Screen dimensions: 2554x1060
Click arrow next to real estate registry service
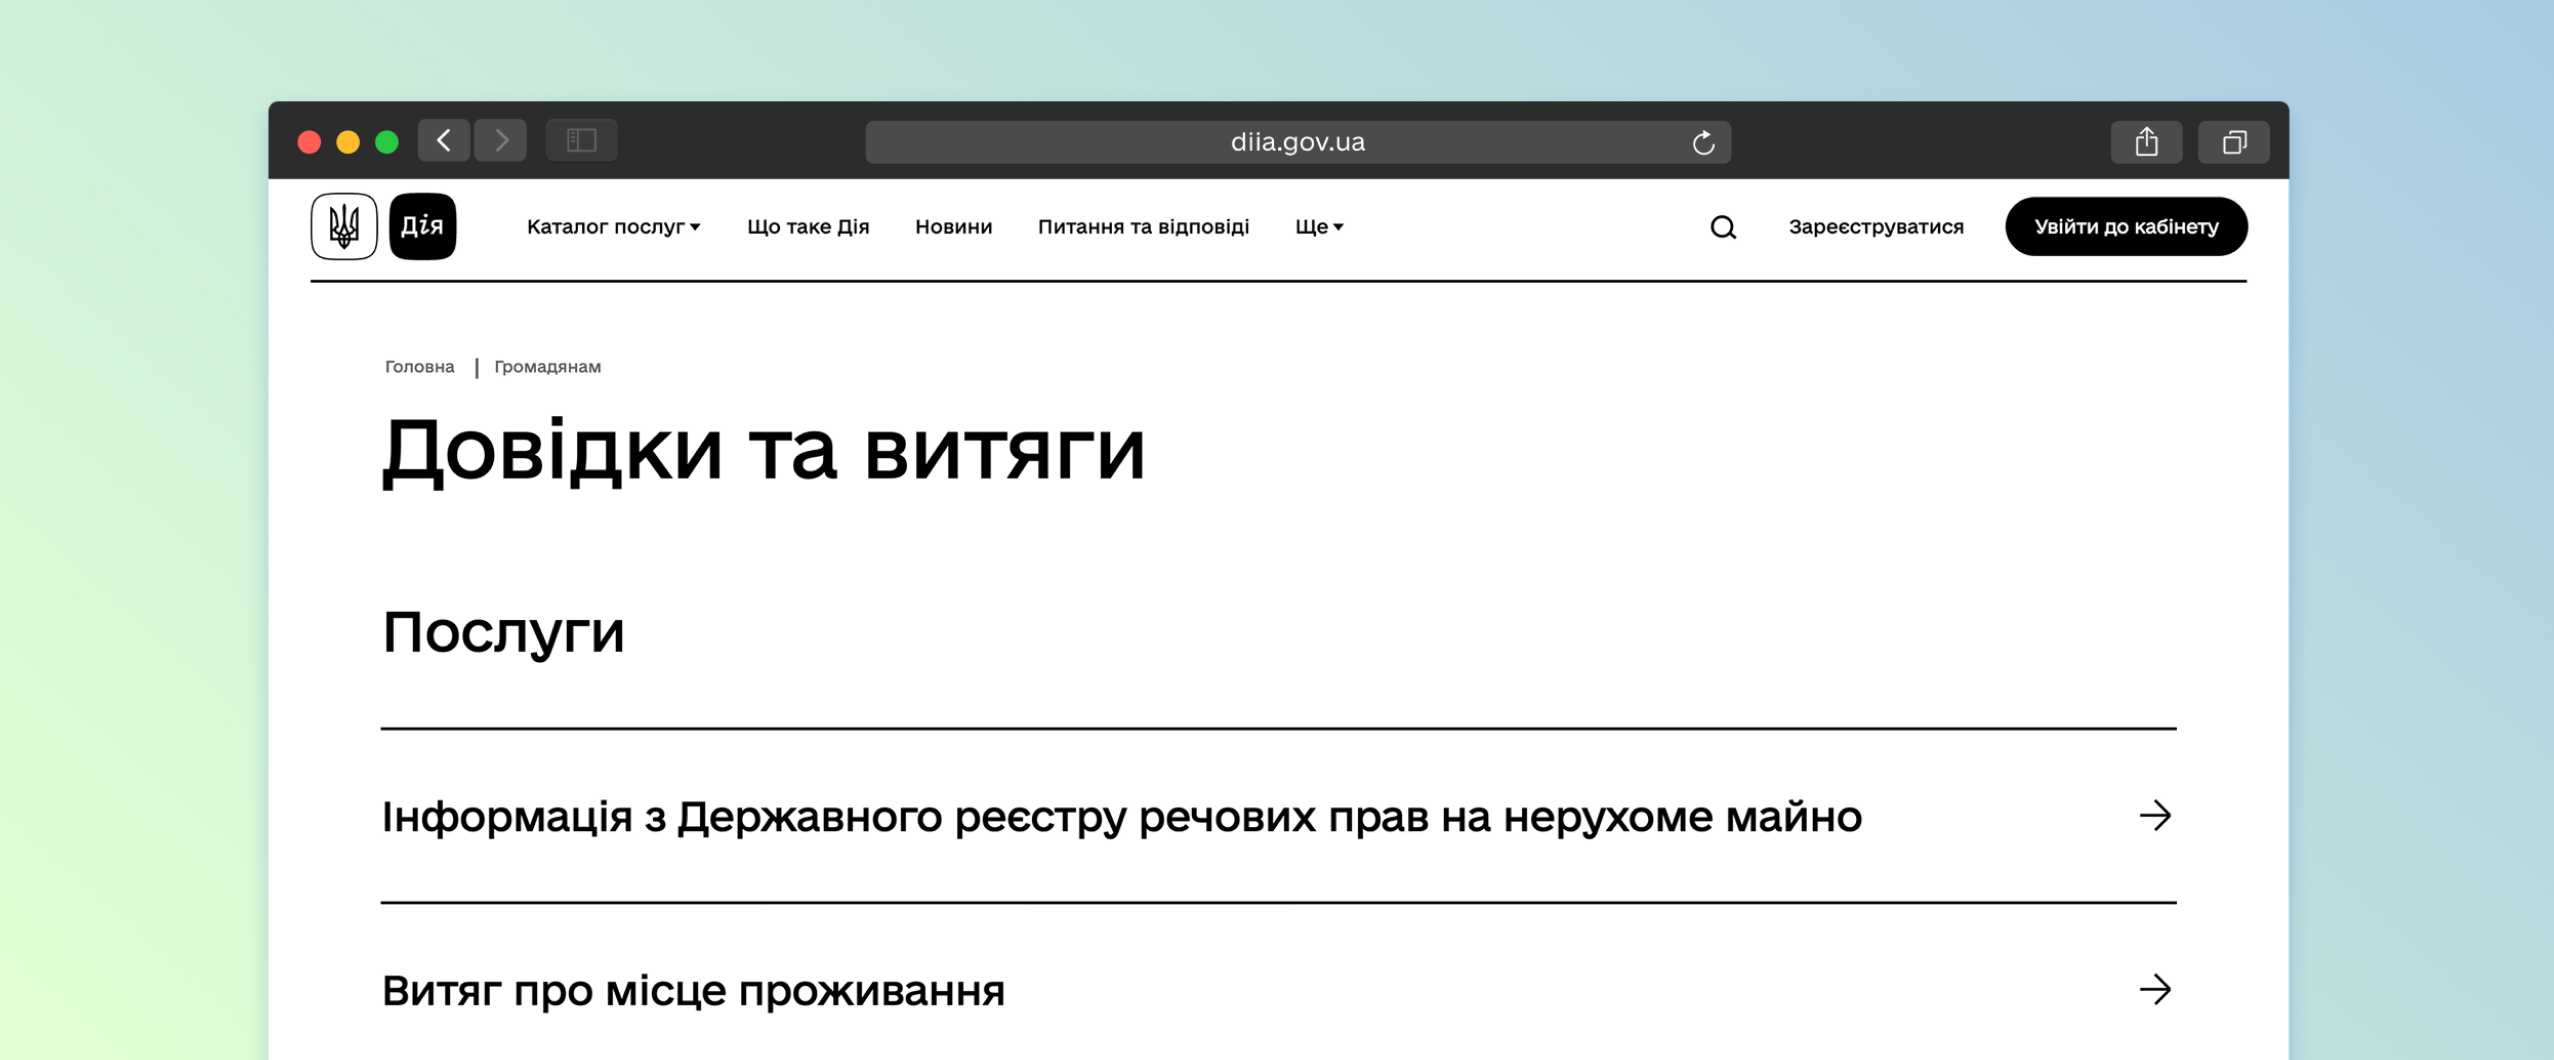tap(2155, 816)
